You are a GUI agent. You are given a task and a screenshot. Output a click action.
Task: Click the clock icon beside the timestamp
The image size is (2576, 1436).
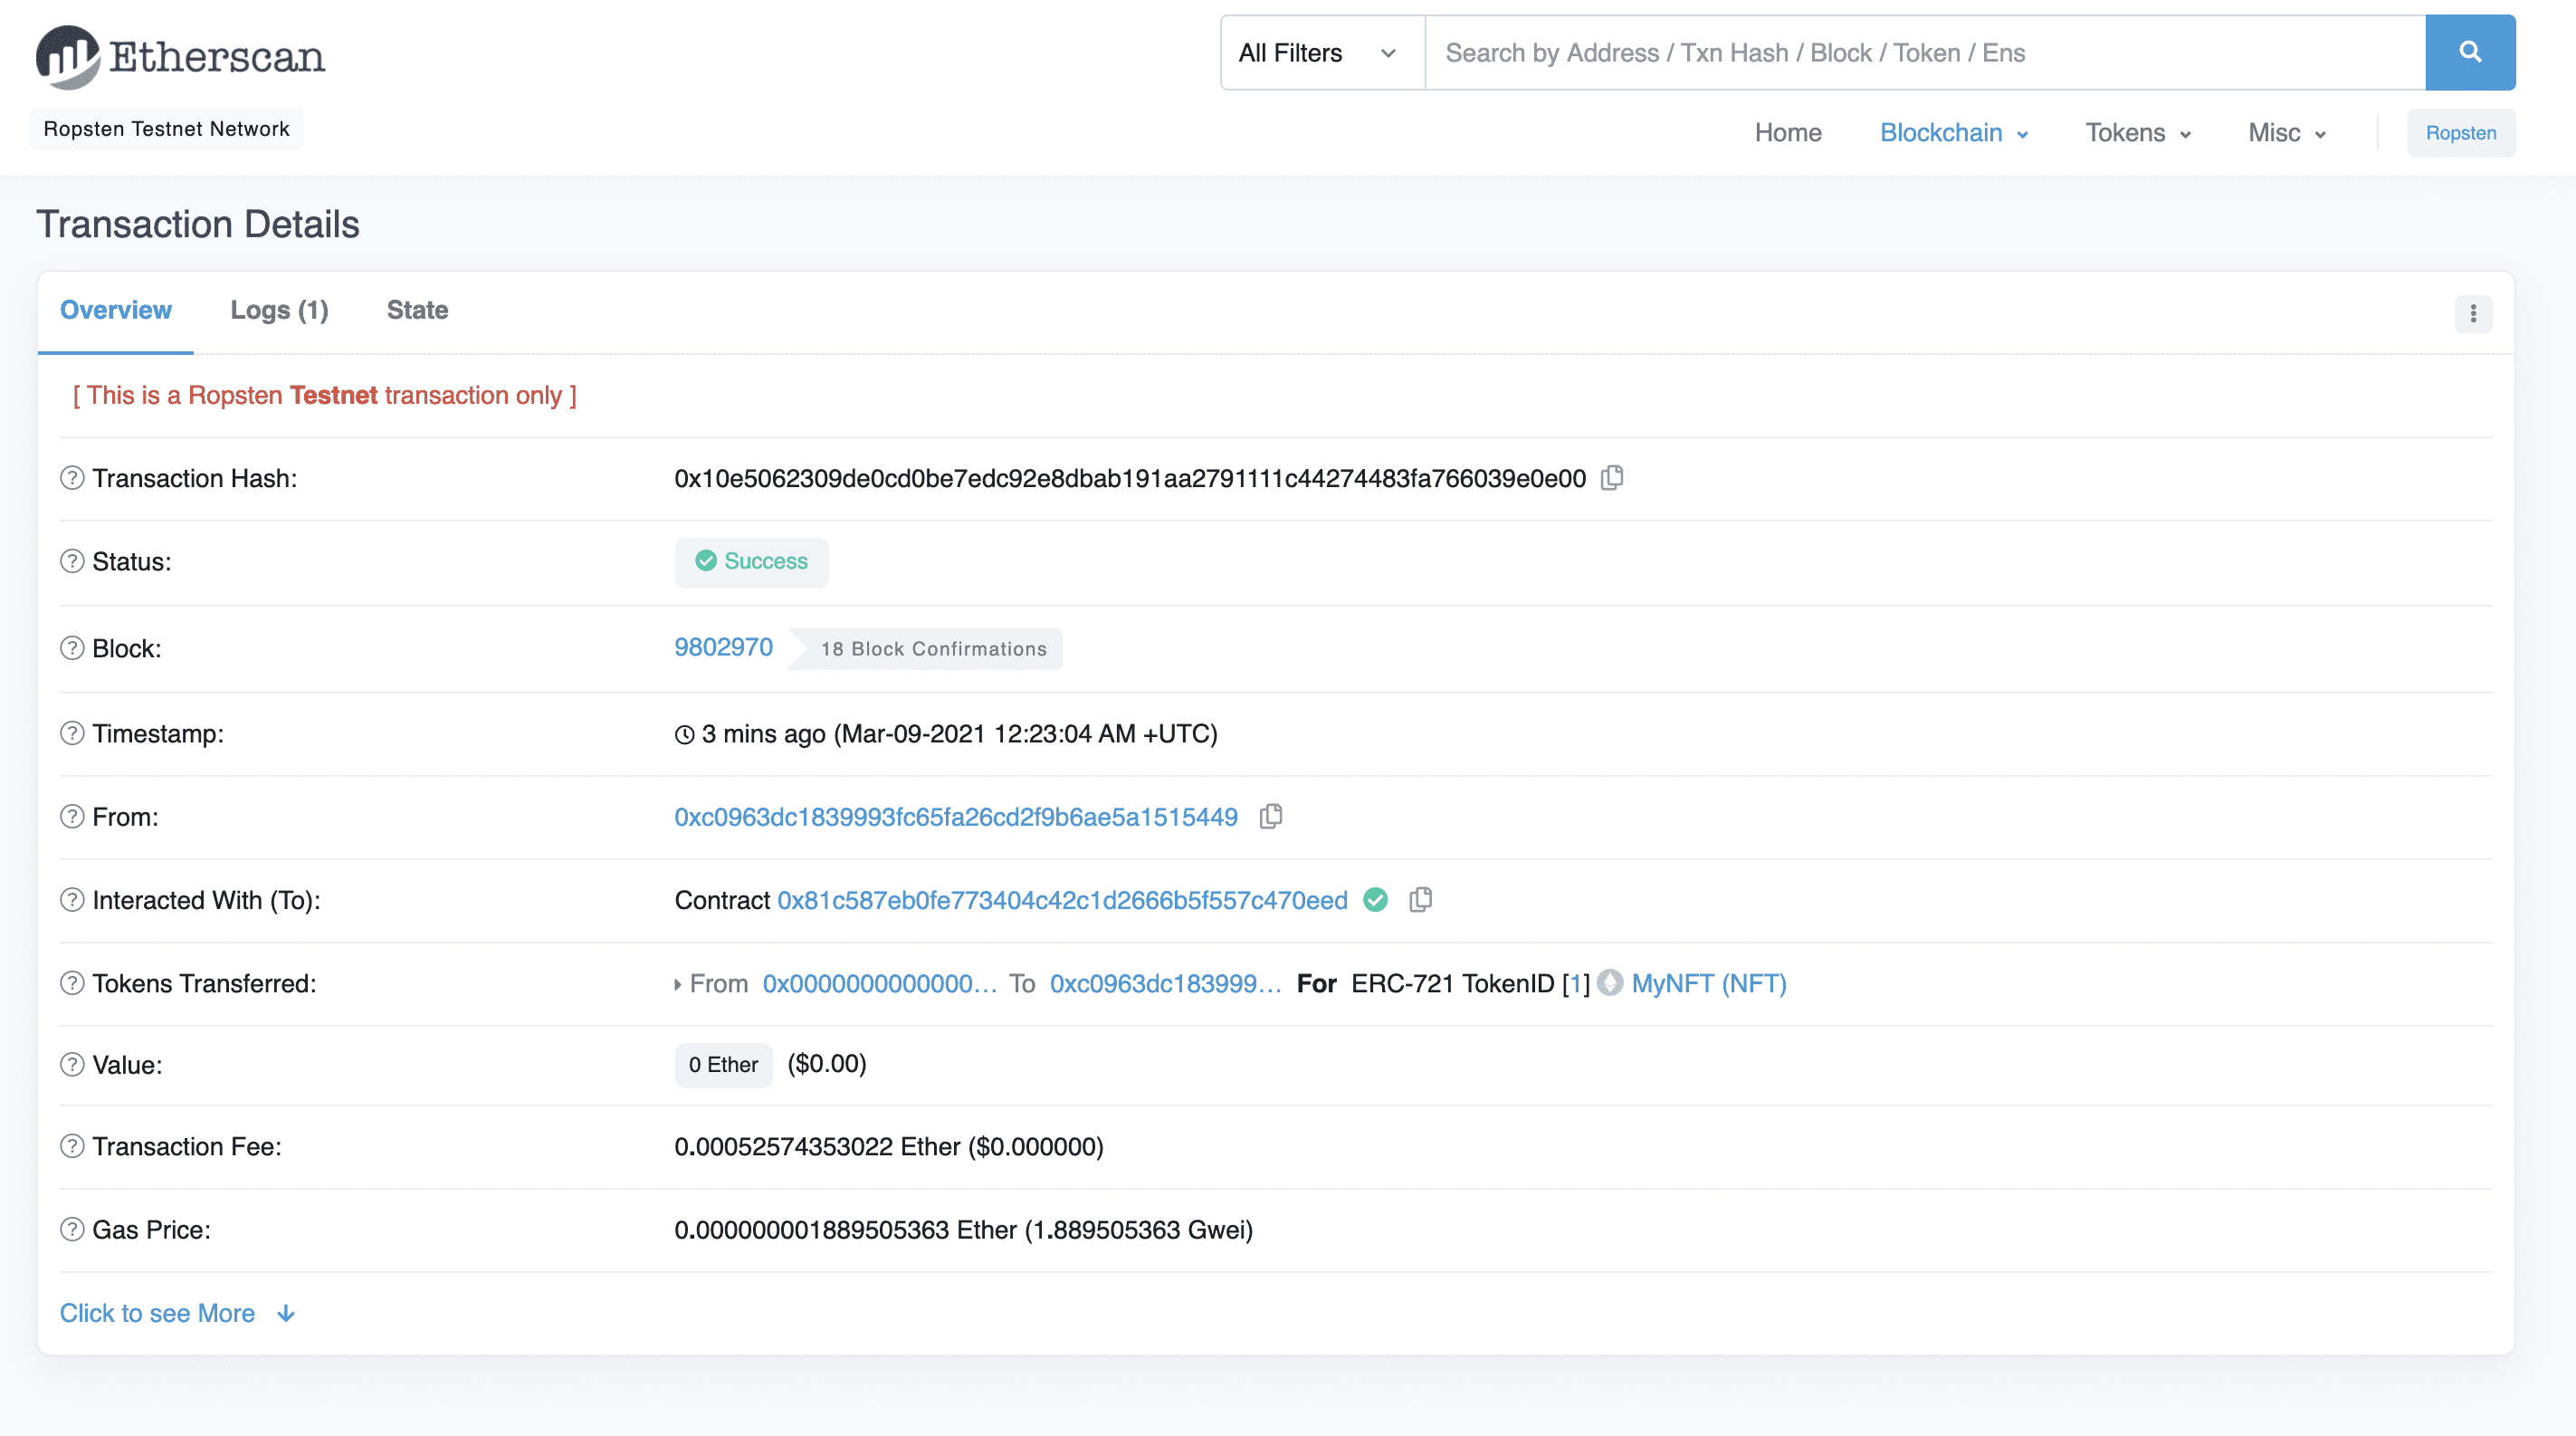click(684, 733)
